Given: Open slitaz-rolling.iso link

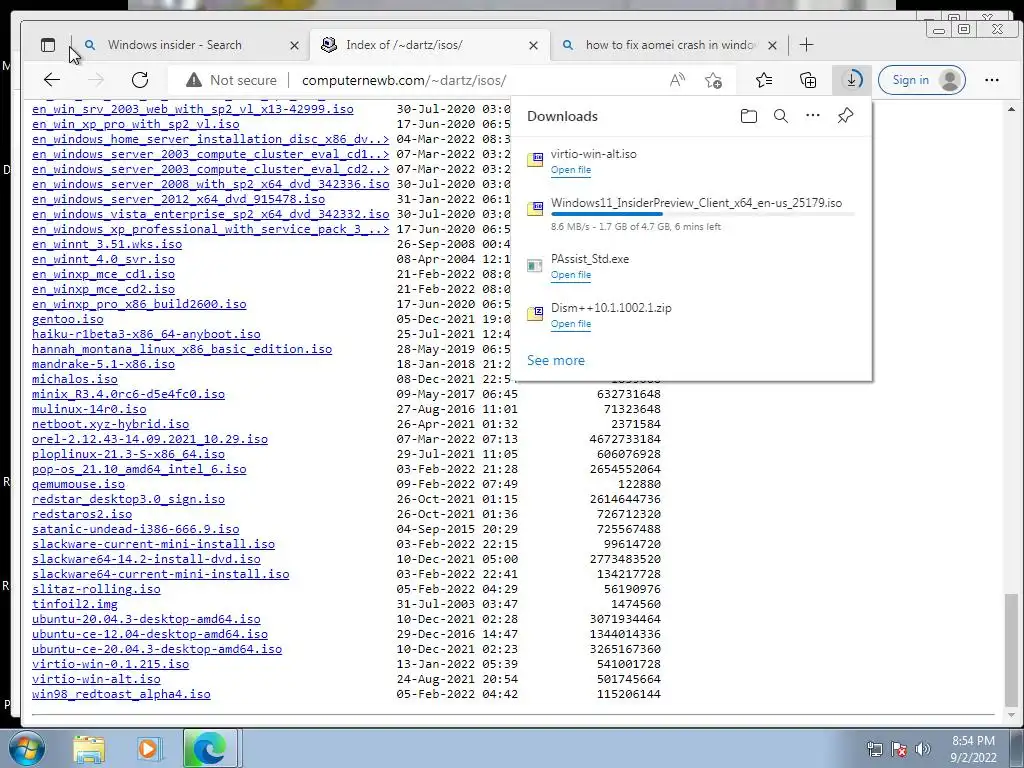Looking at the screenshot, I should pyautogui.click(x=96, y=589).
